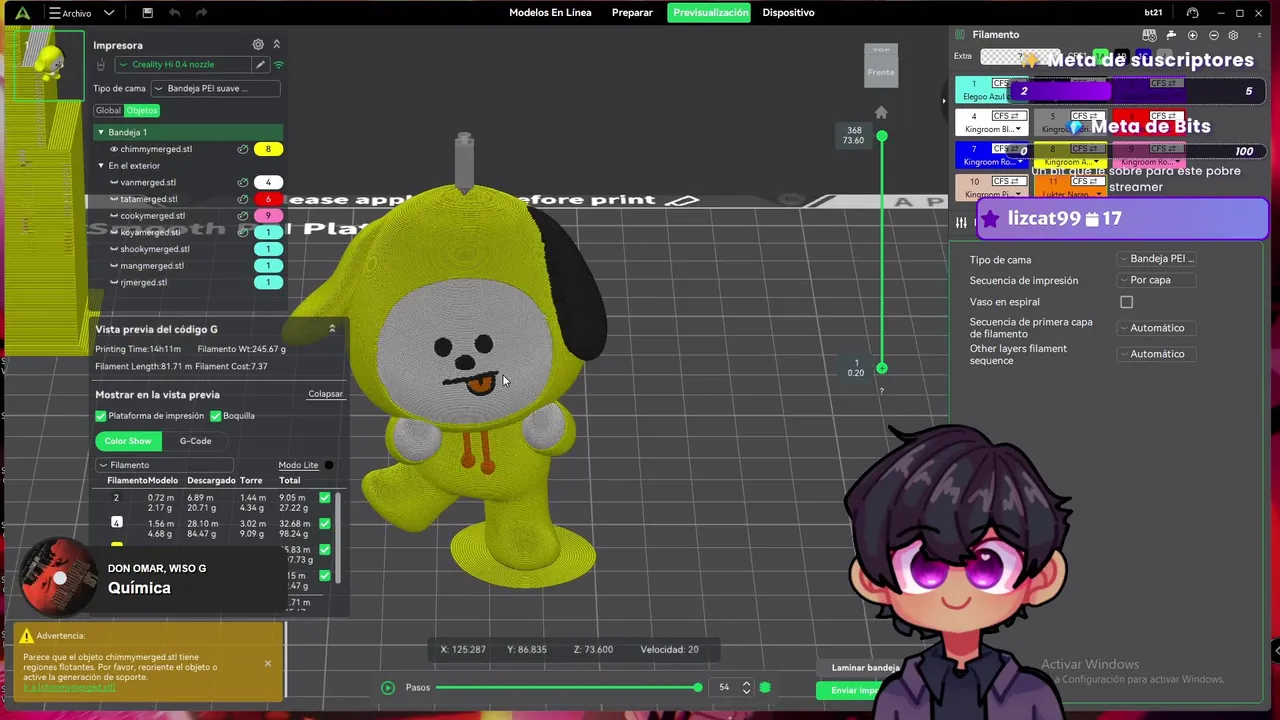Open the Archivo menu
The height and width of the screenshot is (720, 1280).
tap(81, 13)
